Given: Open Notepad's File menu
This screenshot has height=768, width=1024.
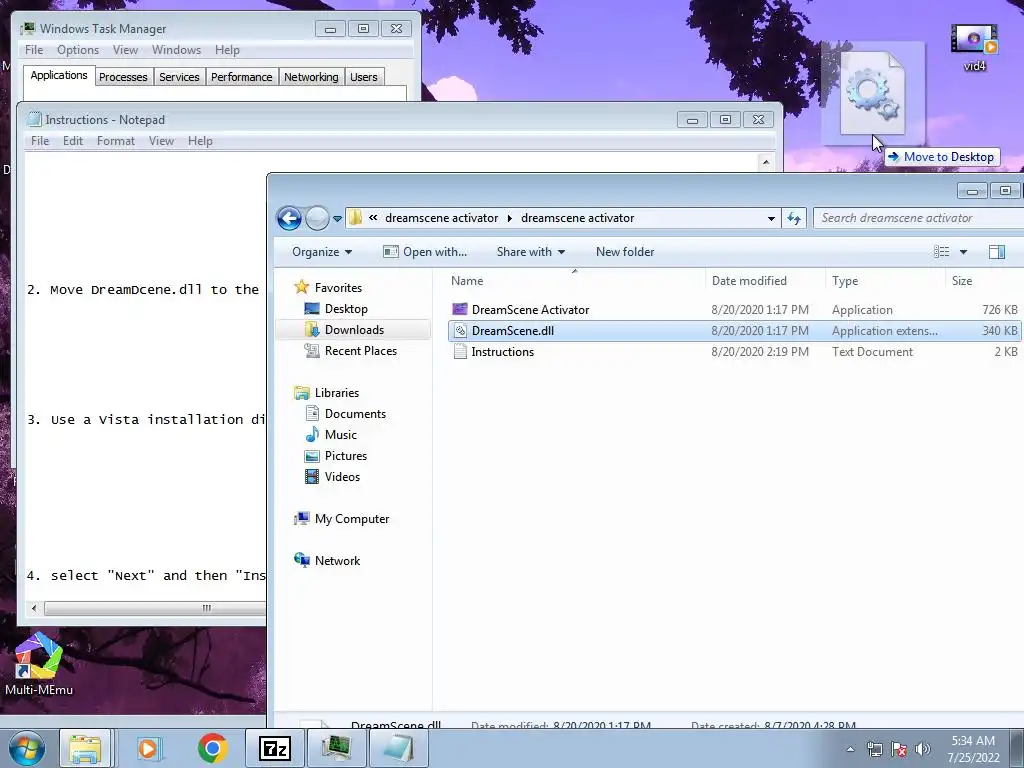Looking at the screenshot, I should (40, 141).
